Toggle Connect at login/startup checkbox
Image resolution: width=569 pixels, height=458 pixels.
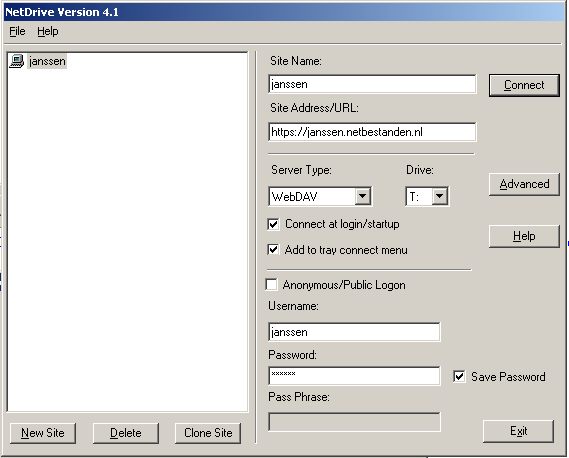(273, 224)
